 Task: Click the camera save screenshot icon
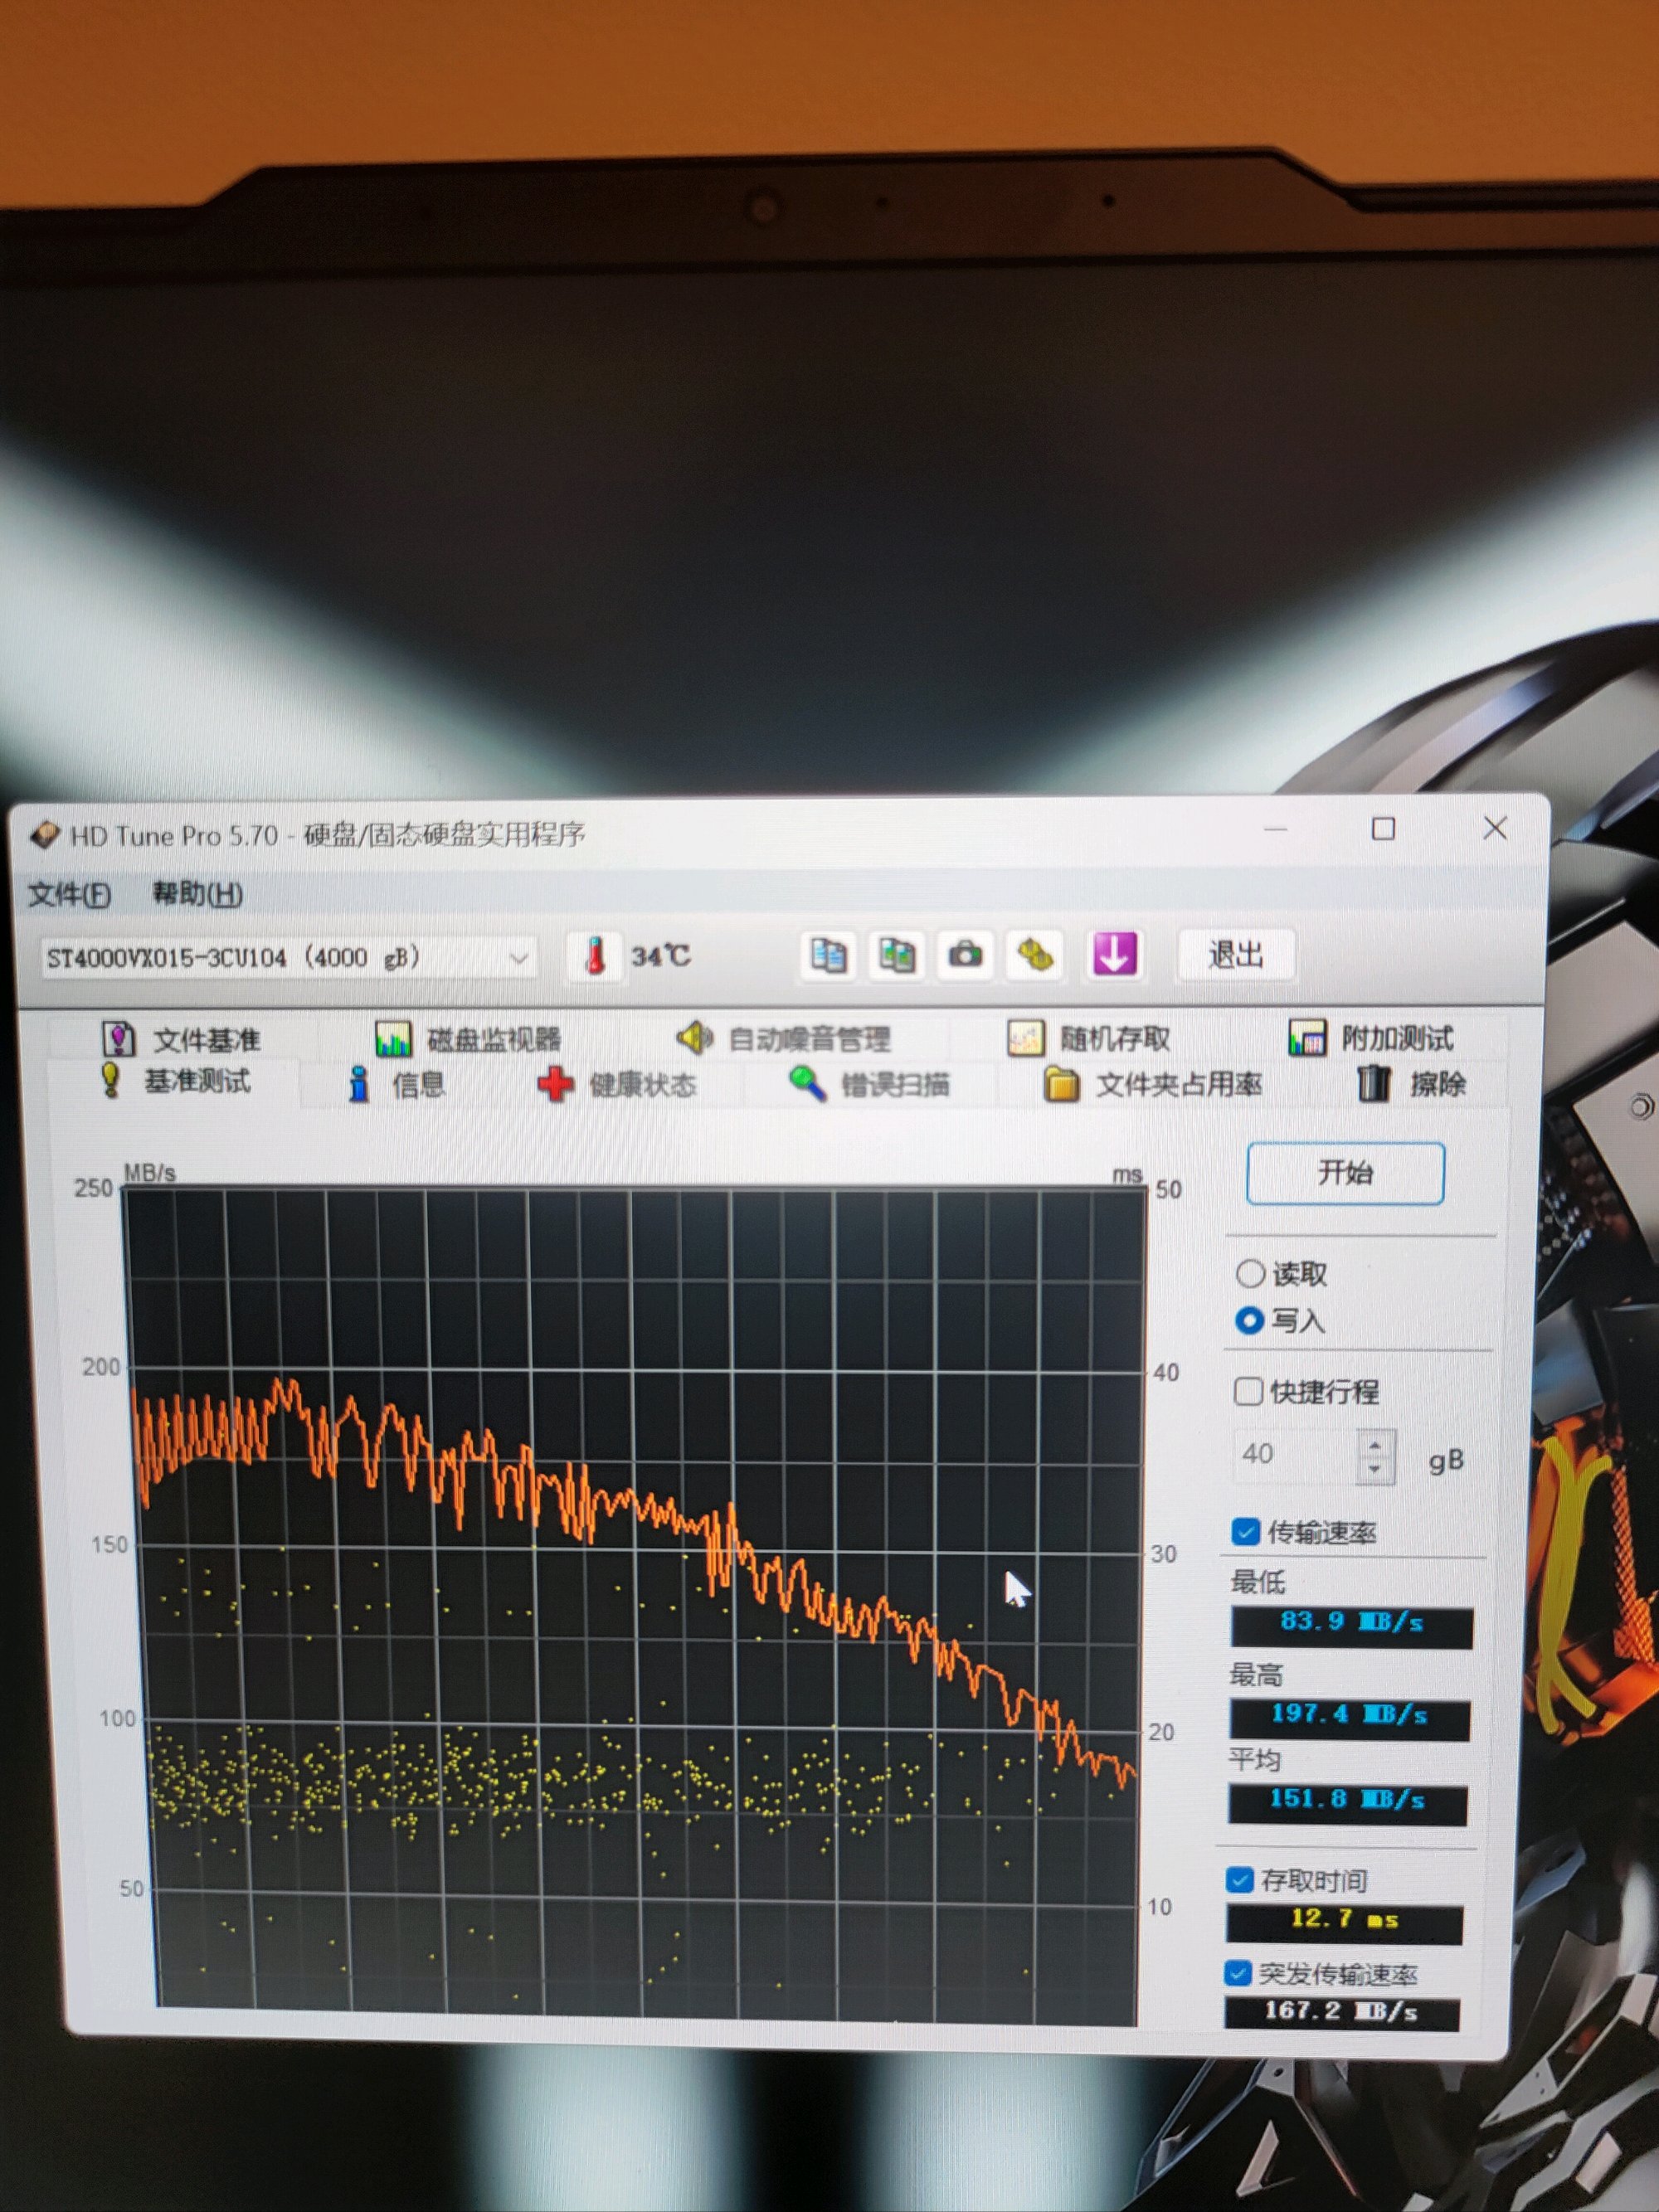point(965,955)
